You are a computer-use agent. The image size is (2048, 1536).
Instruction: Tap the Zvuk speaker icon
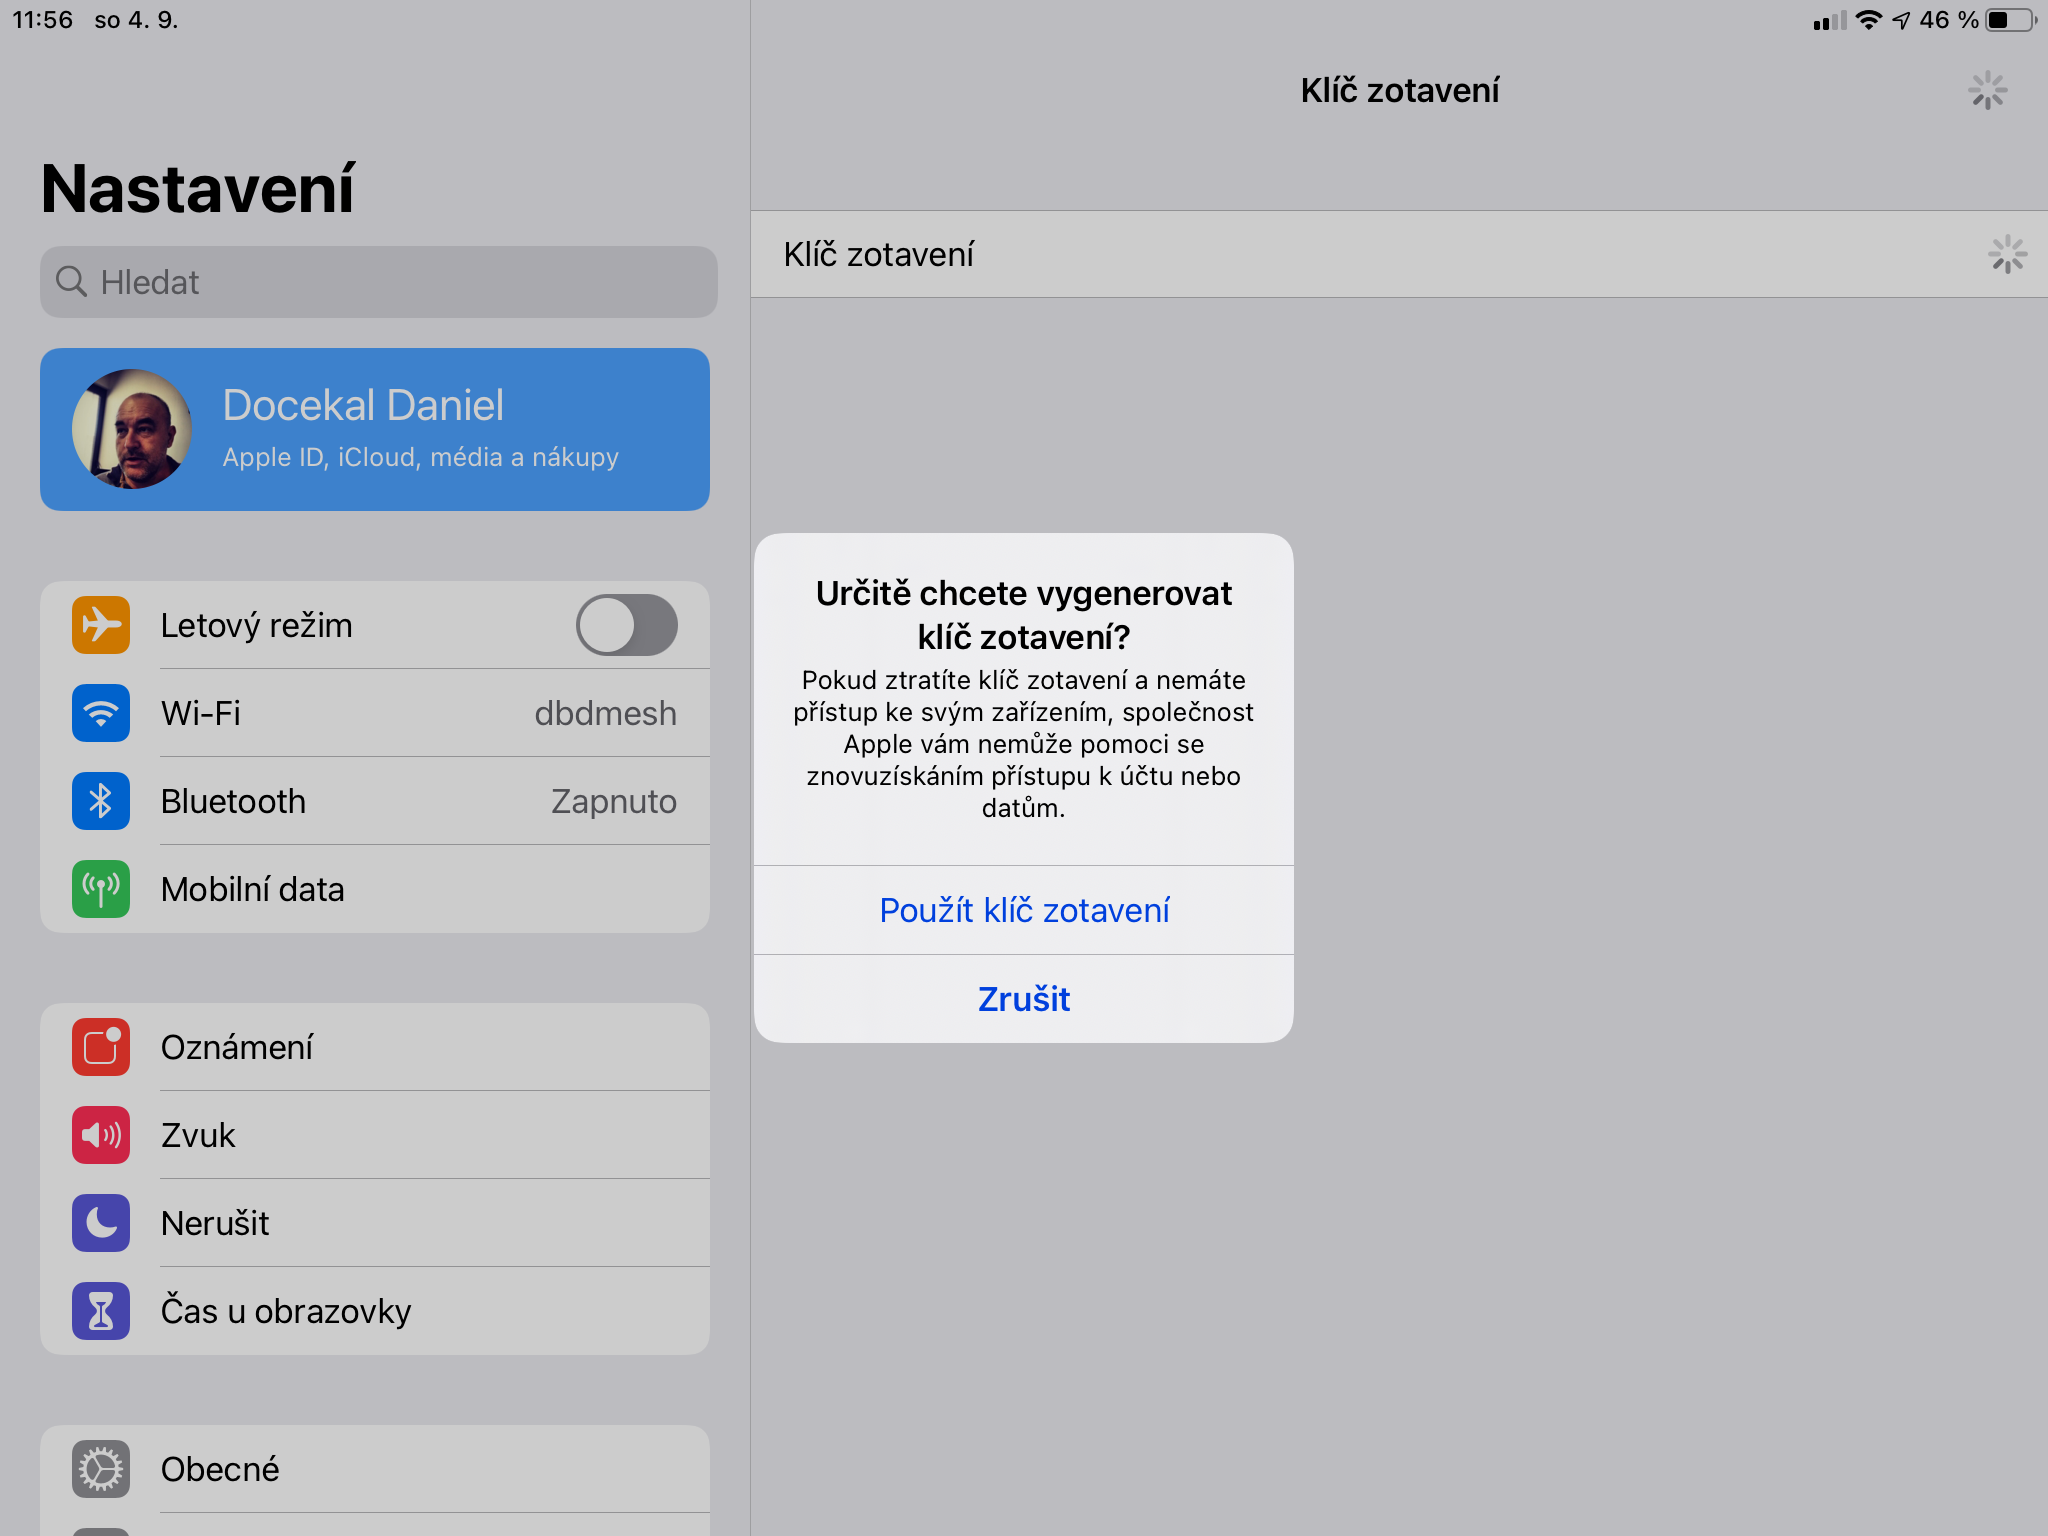click(101, 1135)
